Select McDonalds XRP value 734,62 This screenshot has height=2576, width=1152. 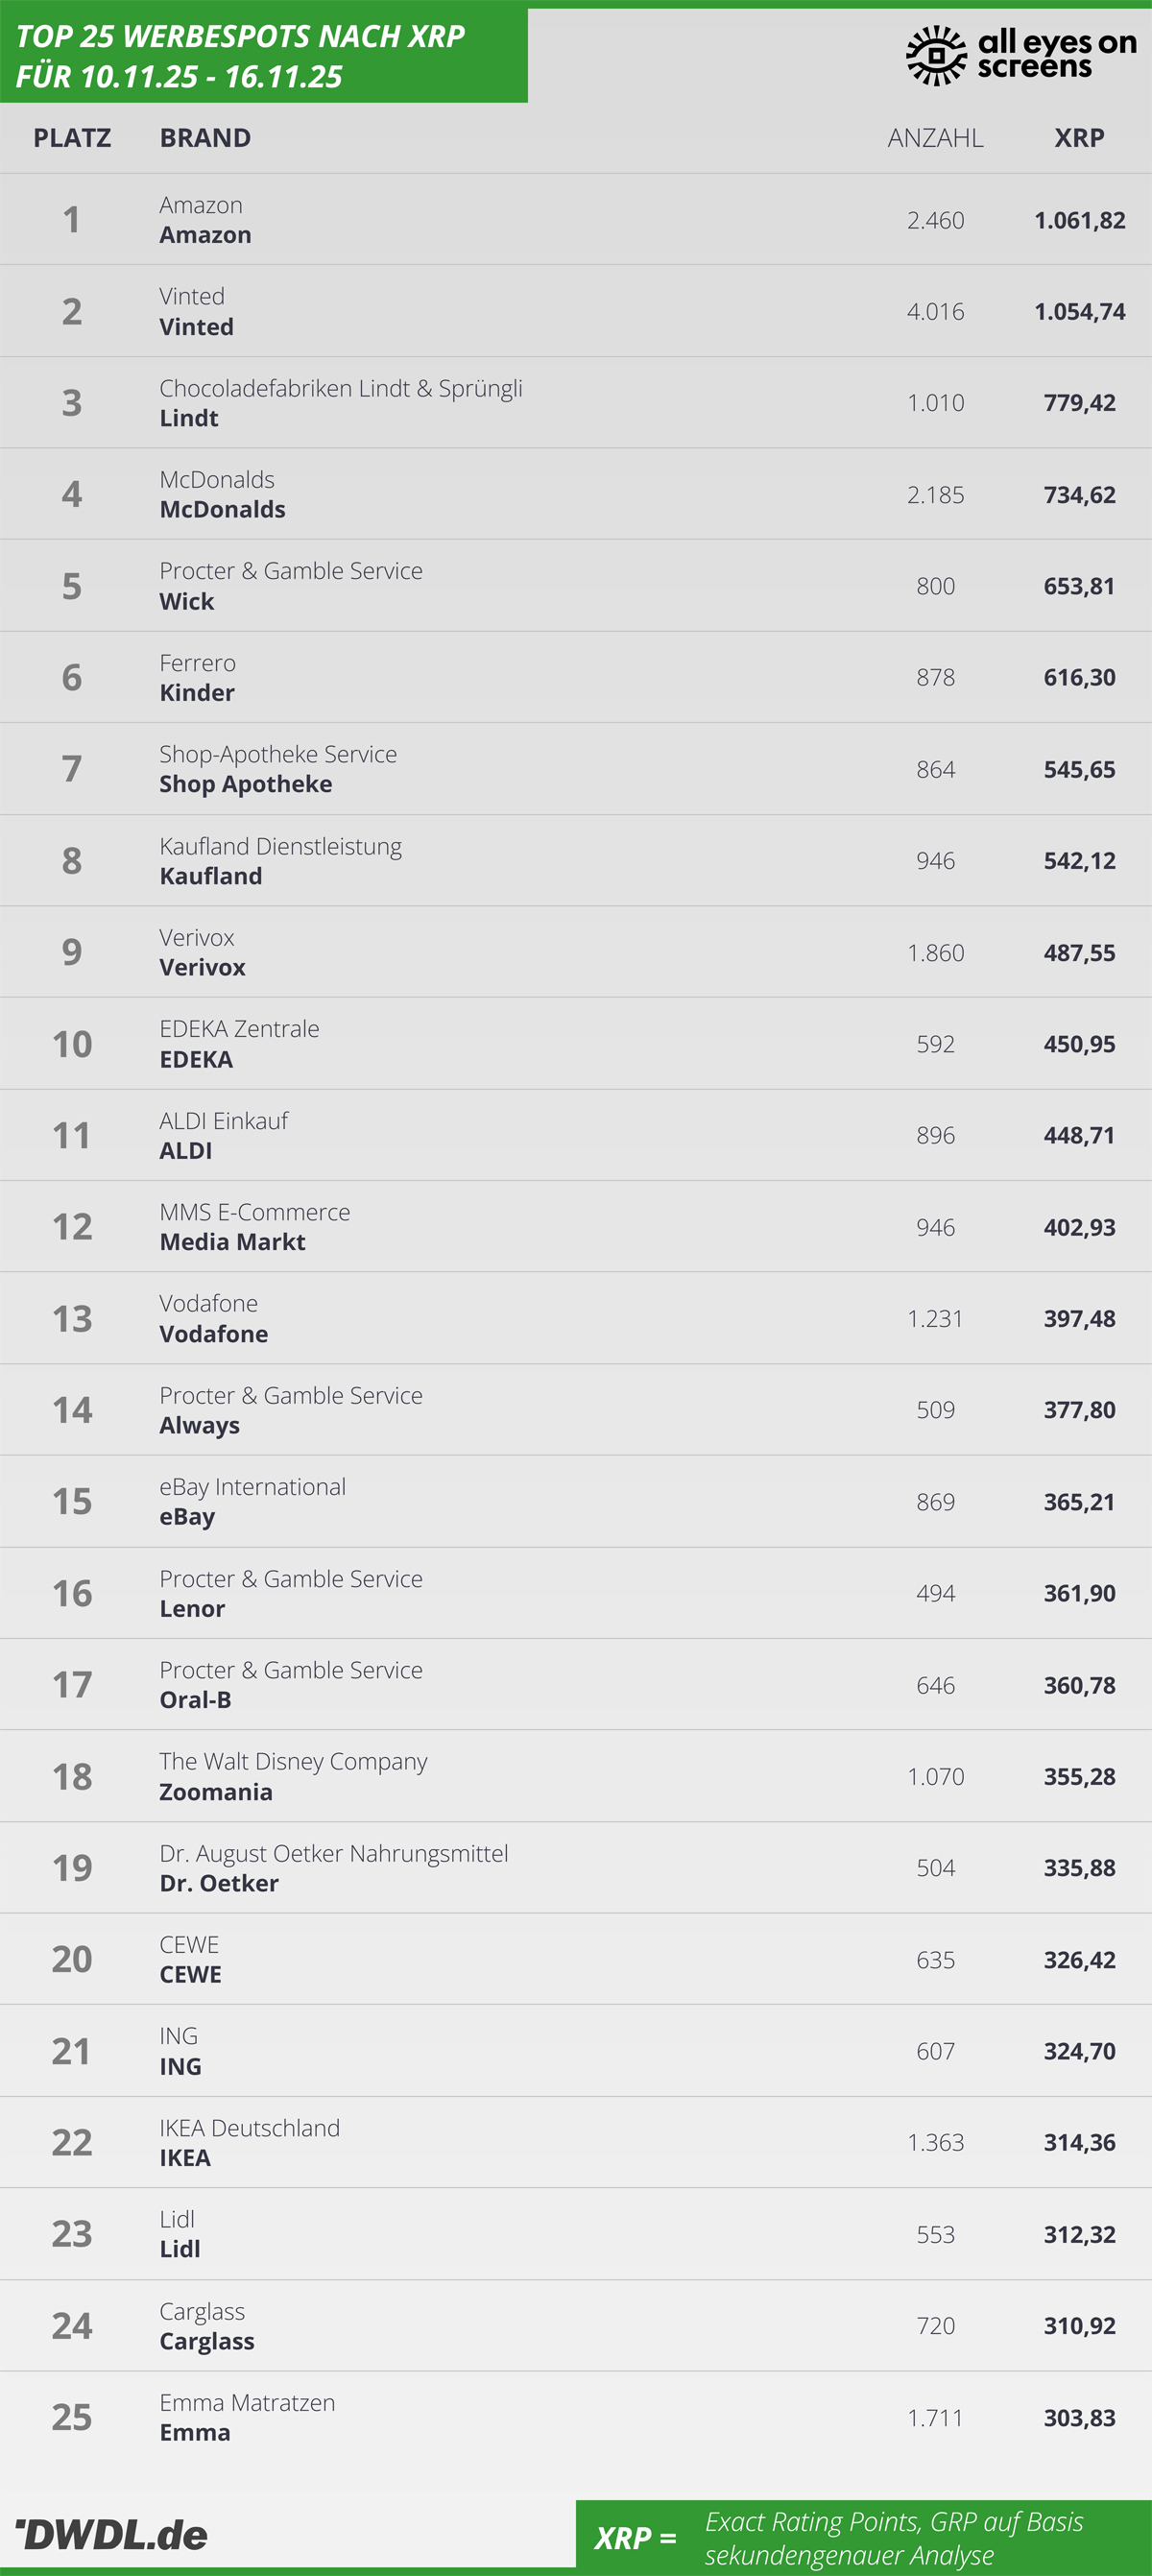point(1079,495)
